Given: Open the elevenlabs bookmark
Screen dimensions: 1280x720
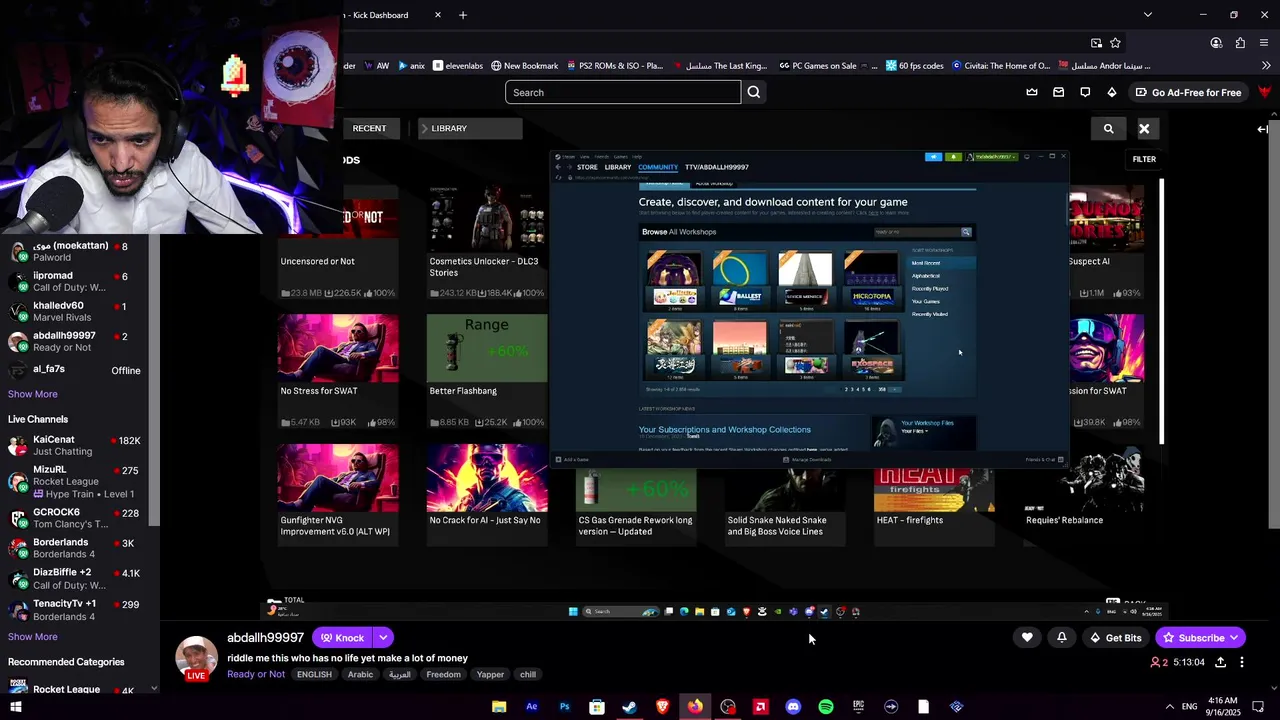Looking at the screenshot, I should click(x=457, y=66).
